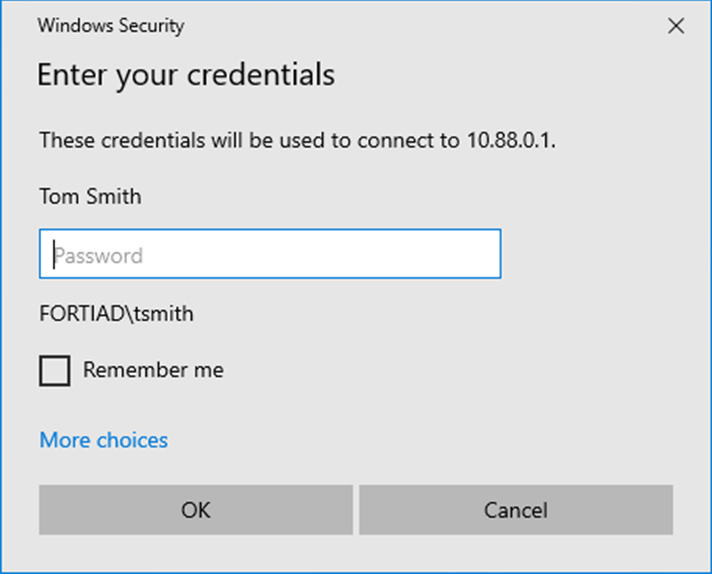
Task: Click the credentials description sentence
Action: (x=250, y=140)
